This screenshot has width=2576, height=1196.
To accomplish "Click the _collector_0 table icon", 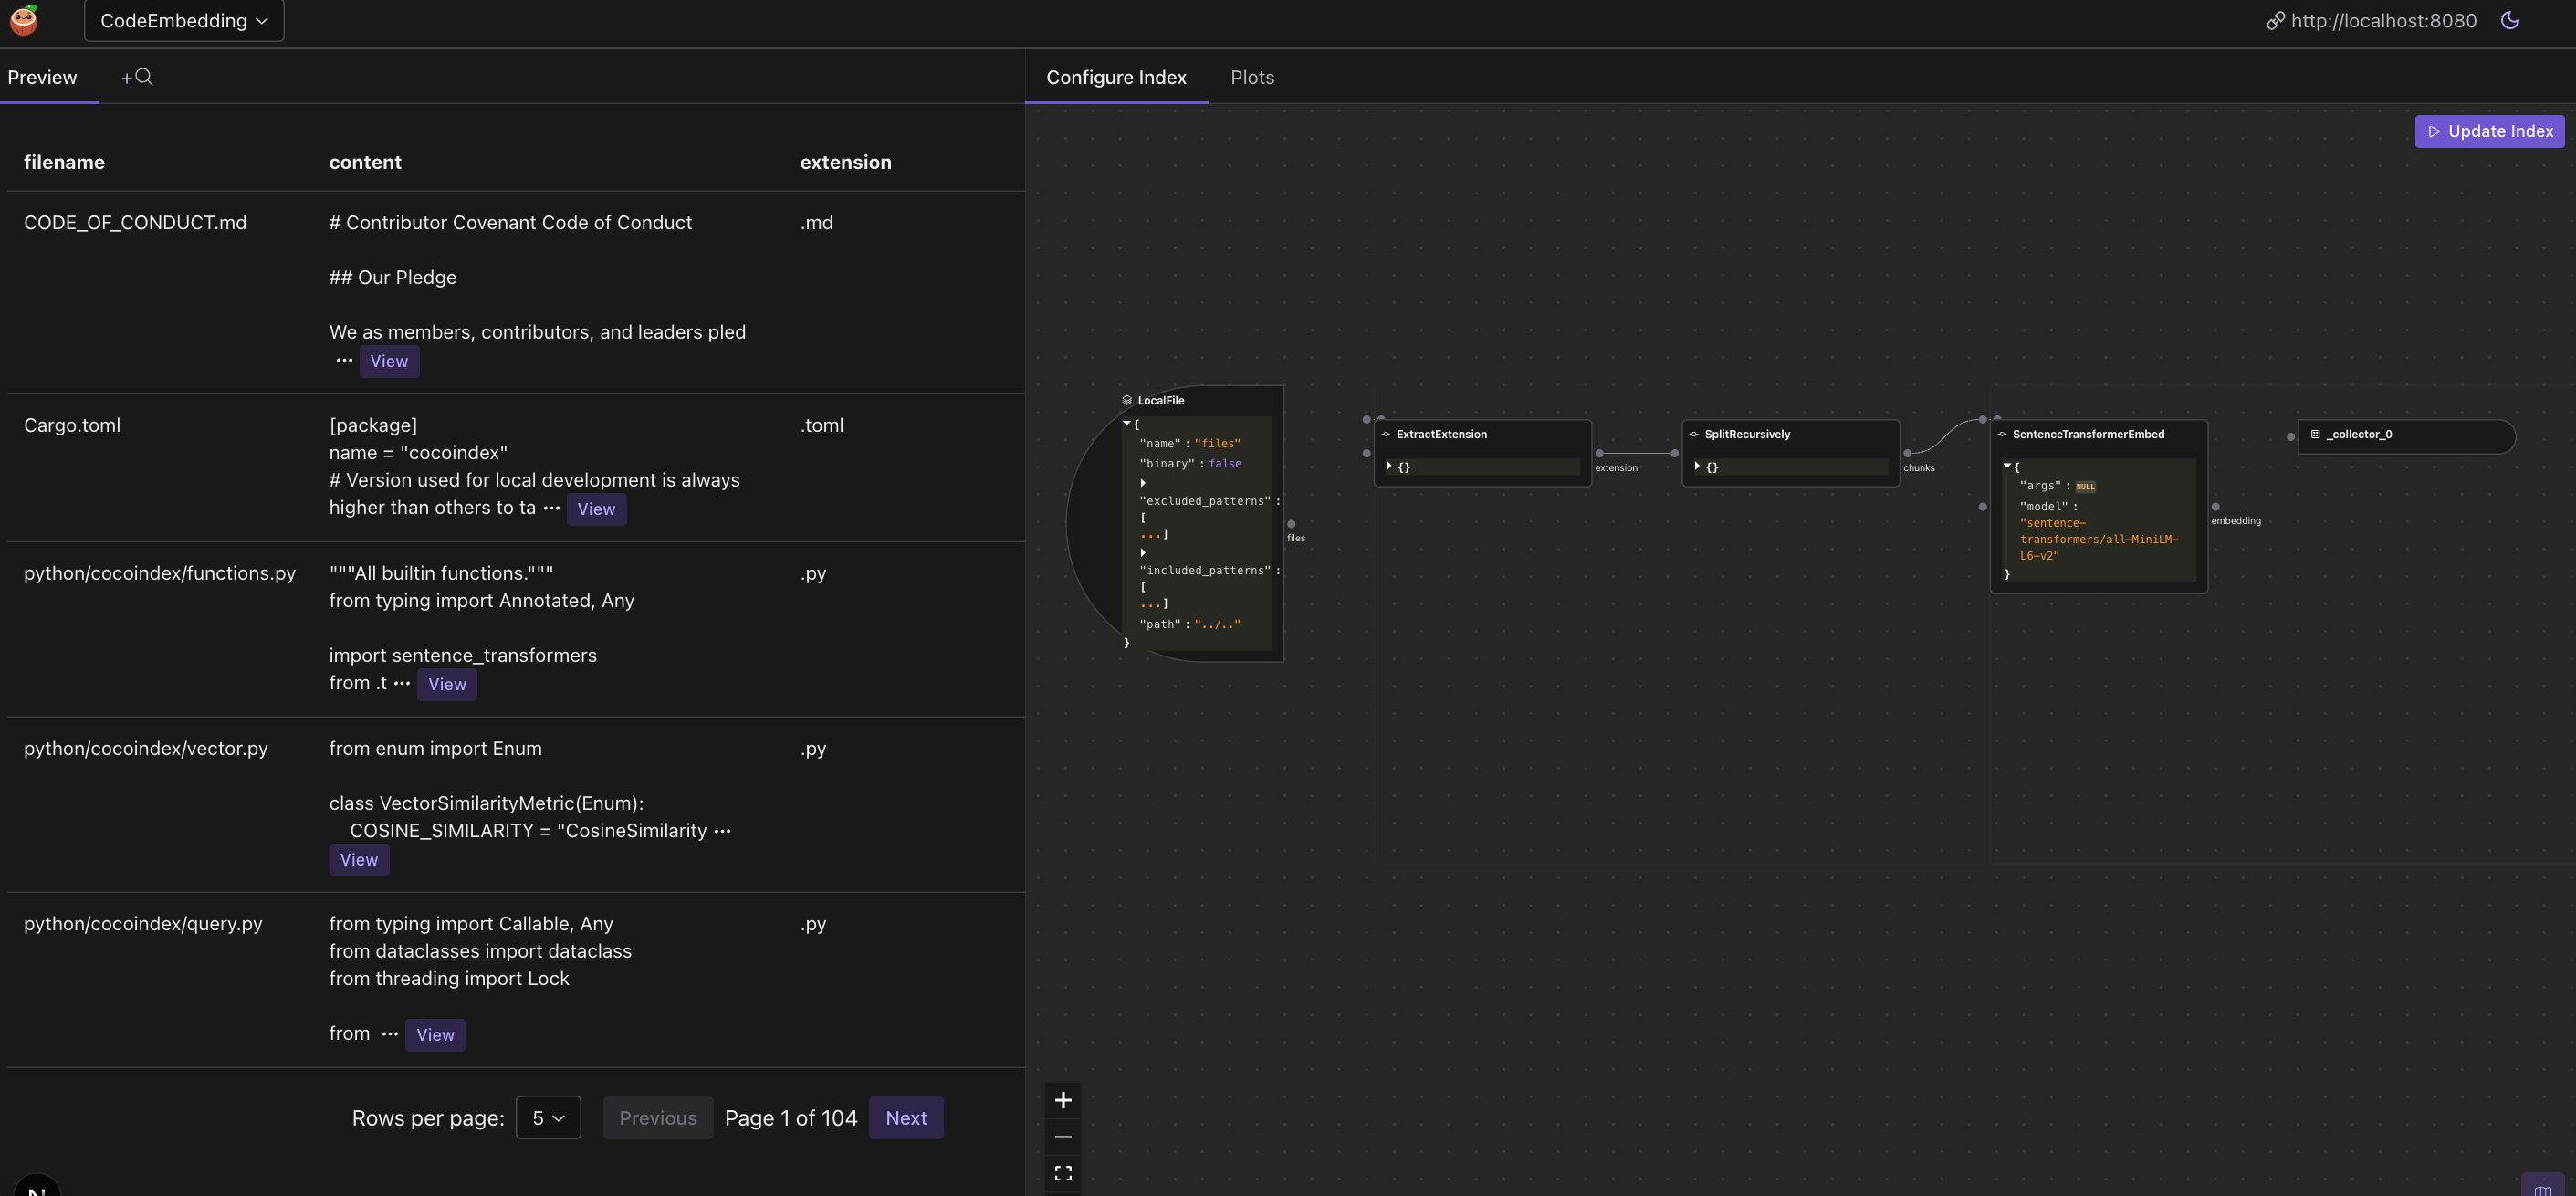I will tap(2315, 434).
